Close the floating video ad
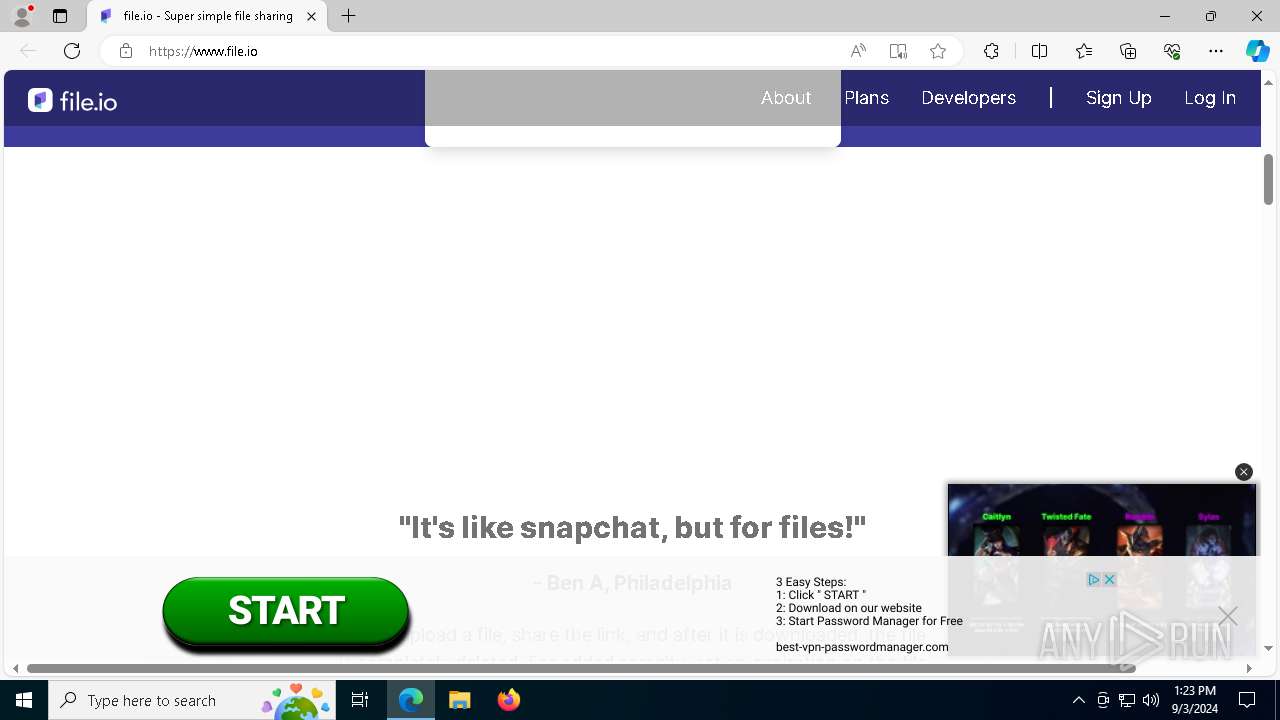 [x=1244, y=472]
